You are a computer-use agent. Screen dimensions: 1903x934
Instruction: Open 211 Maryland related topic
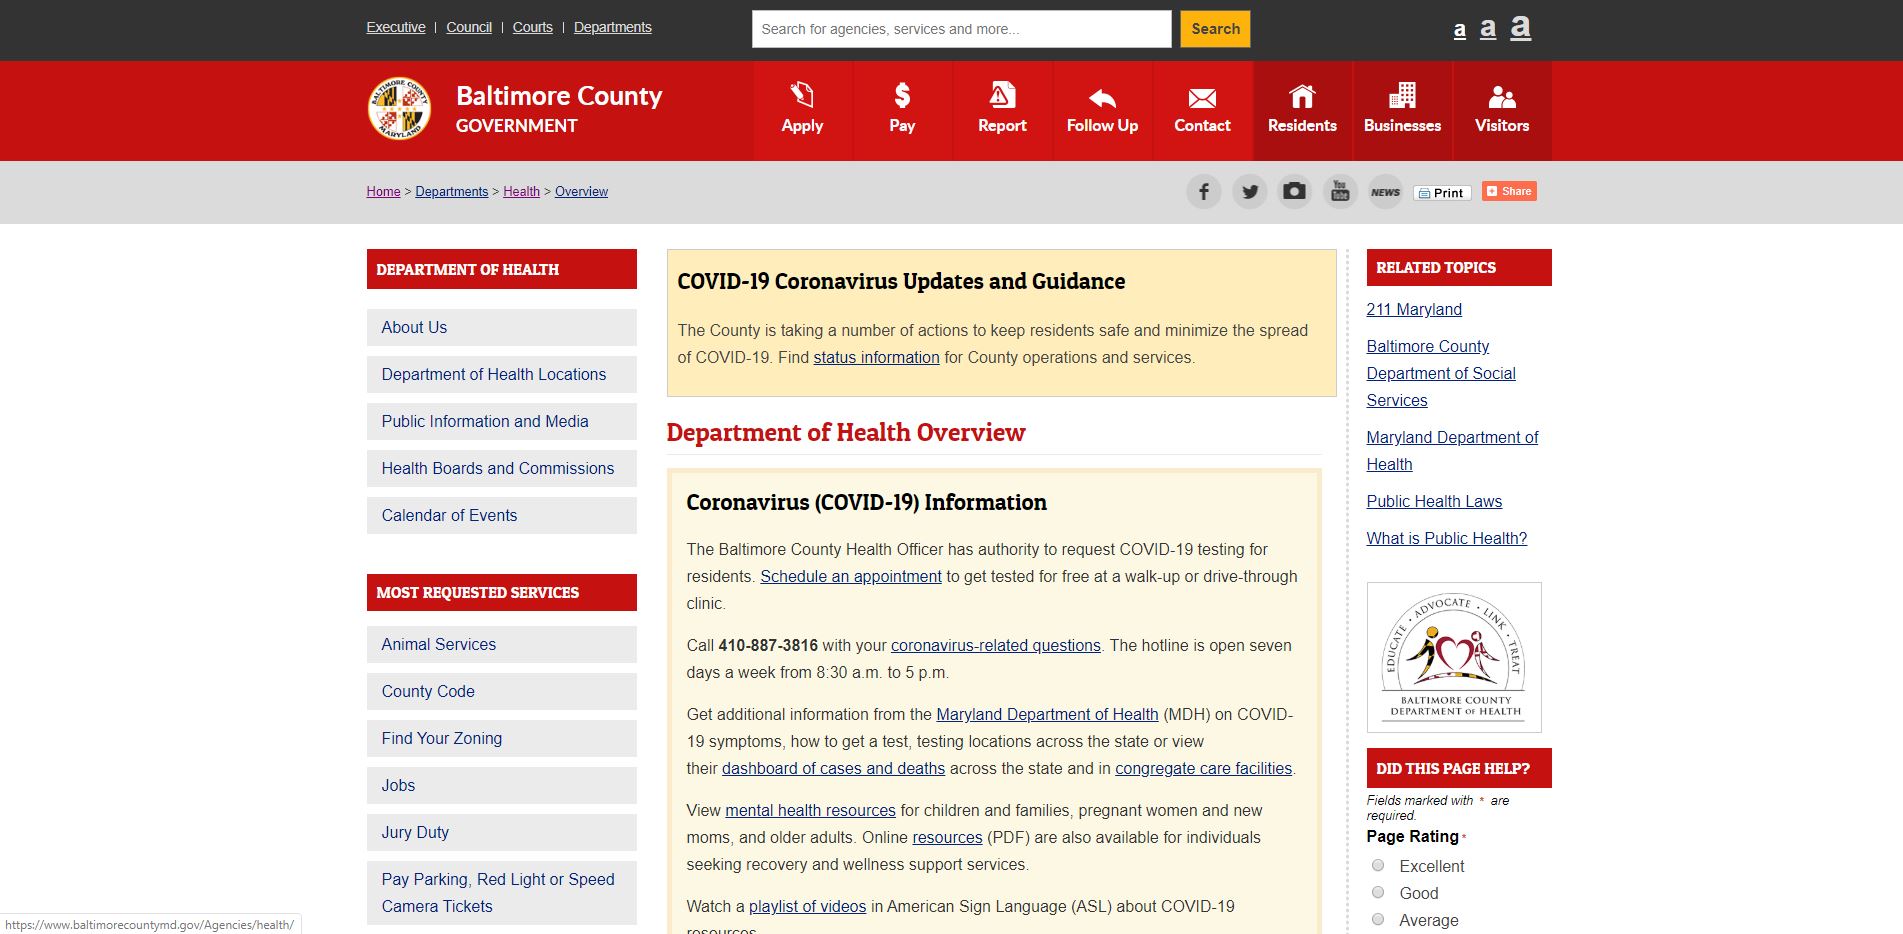click(1414, 309)
